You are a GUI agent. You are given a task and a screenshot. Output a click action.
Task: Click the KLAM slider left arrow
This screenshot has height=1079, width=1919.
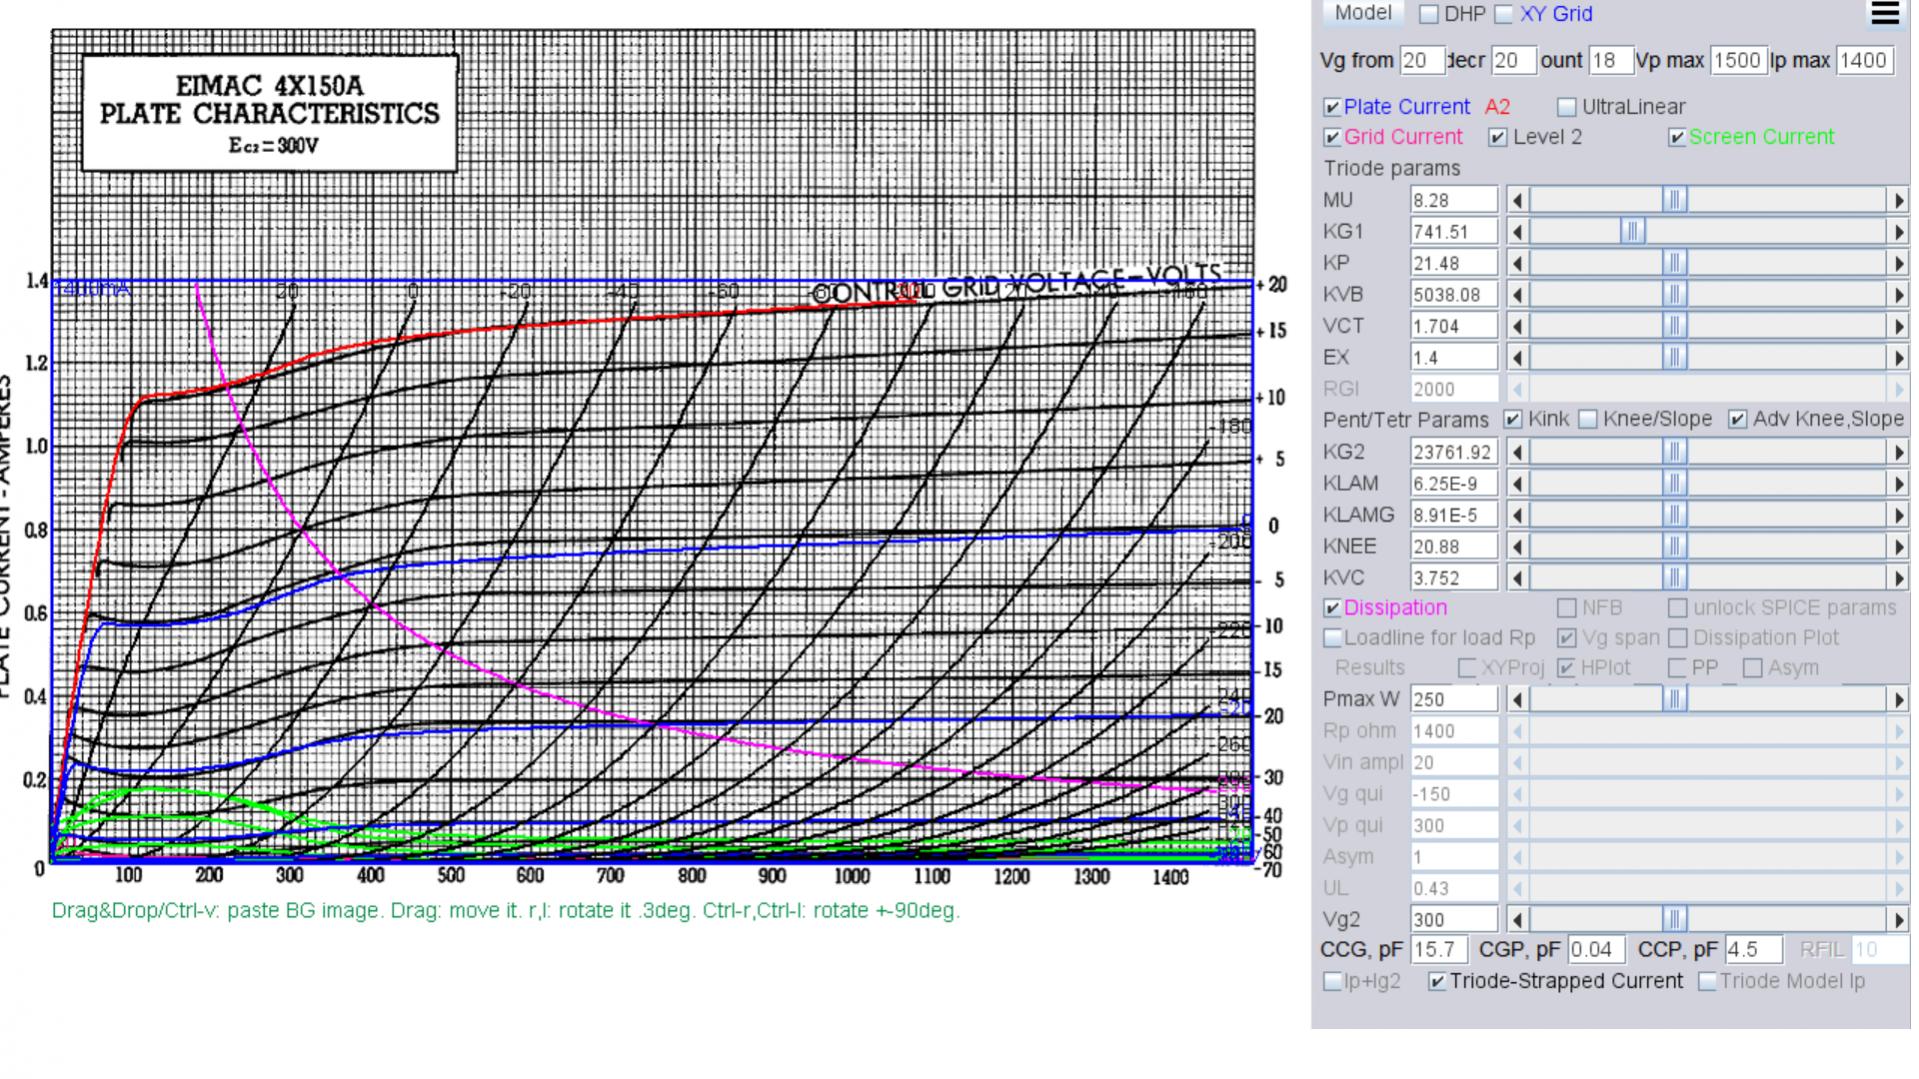1517,484
